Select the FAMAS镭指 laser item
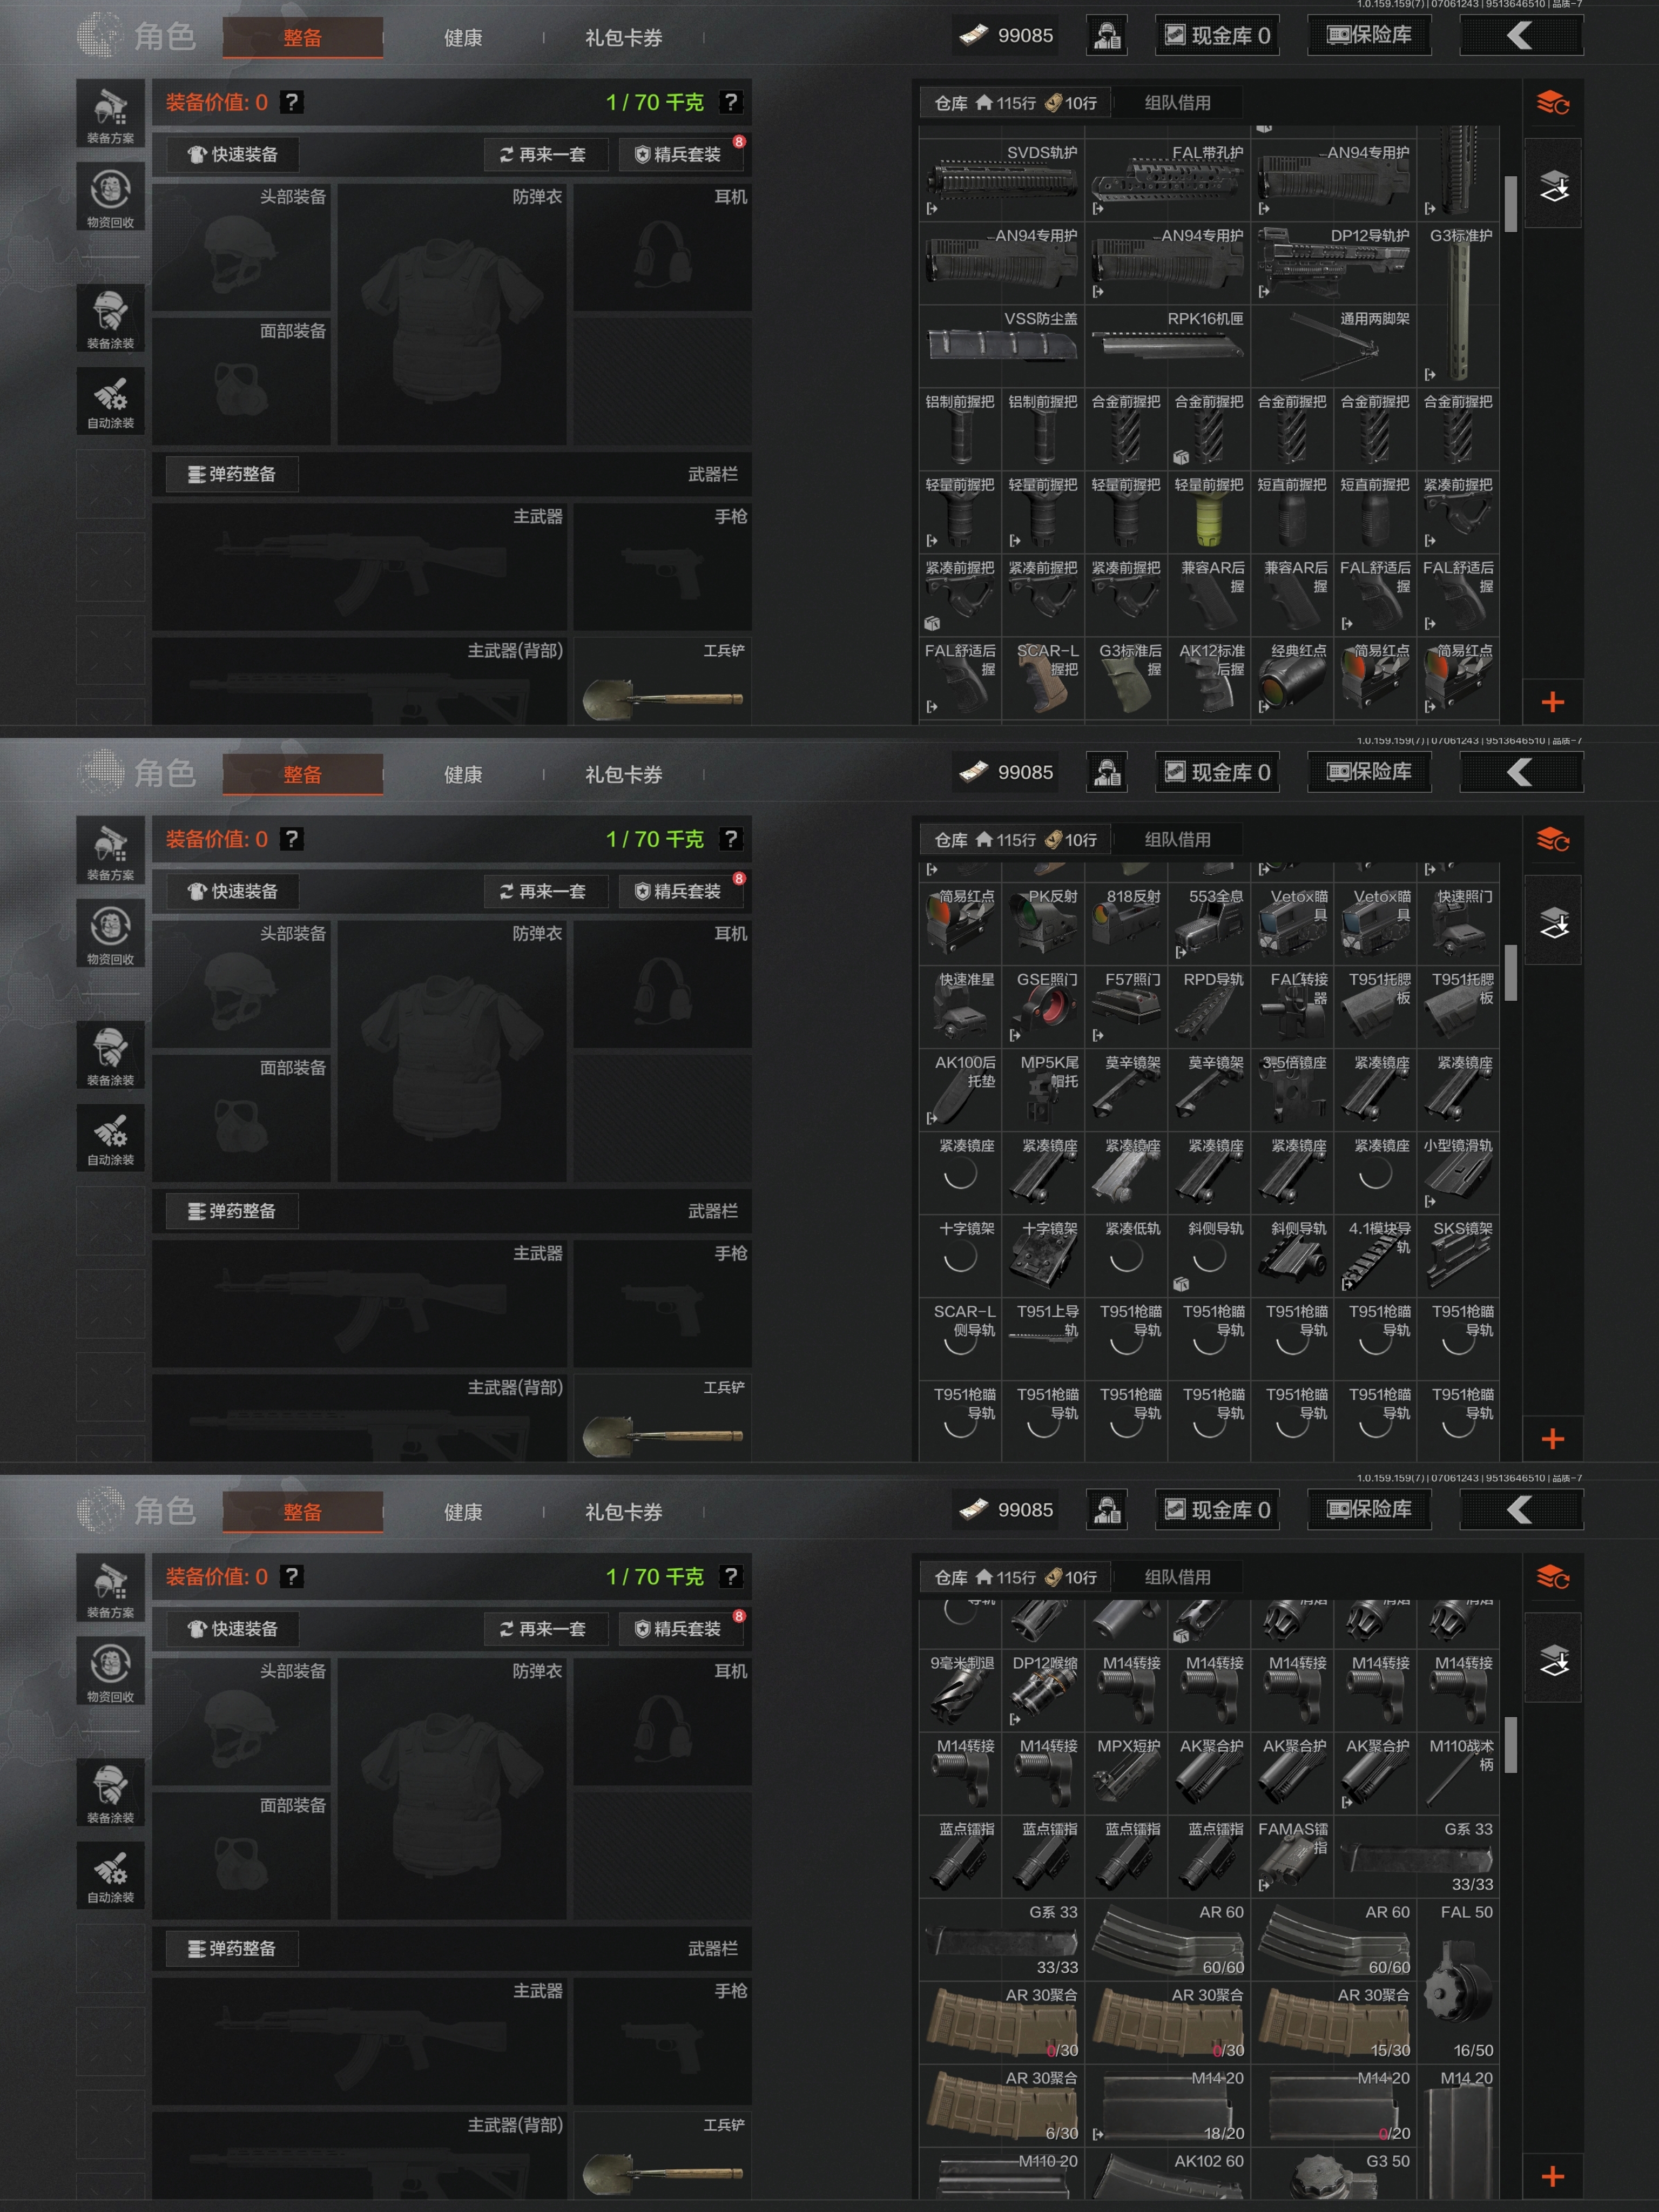Viewport: 1659px width, 2212px height. [x=1292, y=1855]
